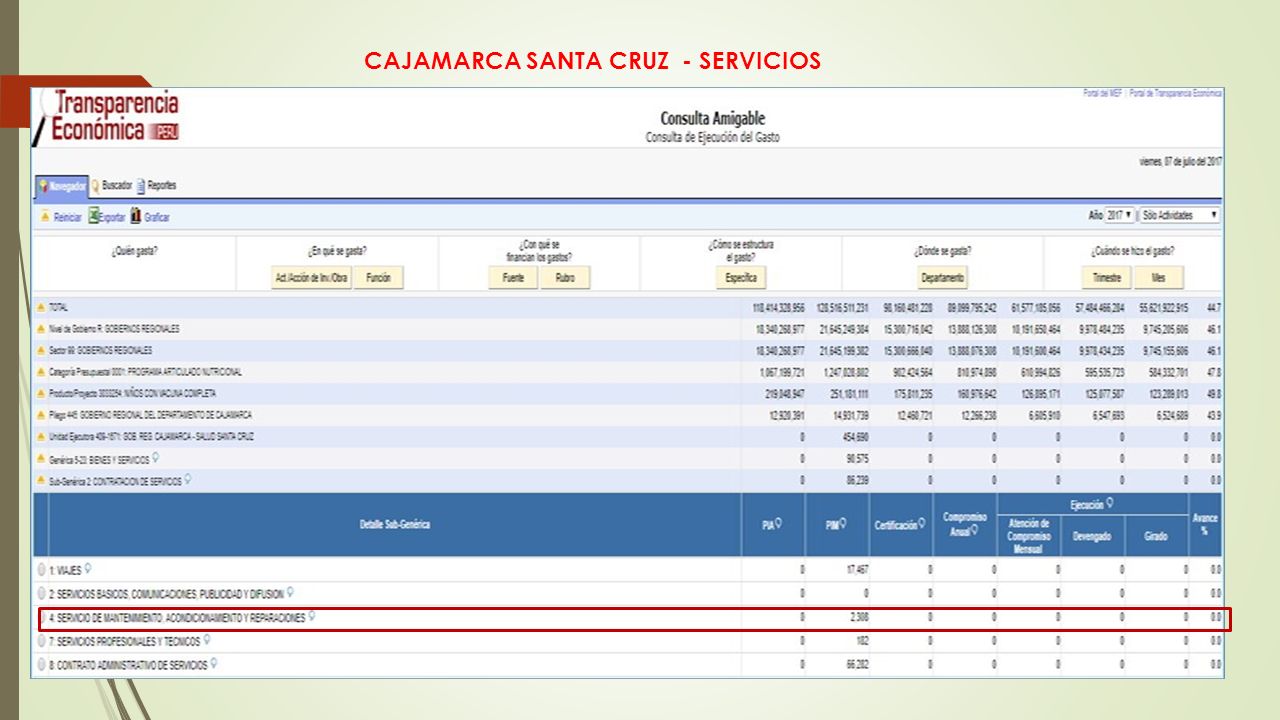Click Portal de Transparencia Económica link
Screen dimensions: 1280x720
(x=1176, y=93)
